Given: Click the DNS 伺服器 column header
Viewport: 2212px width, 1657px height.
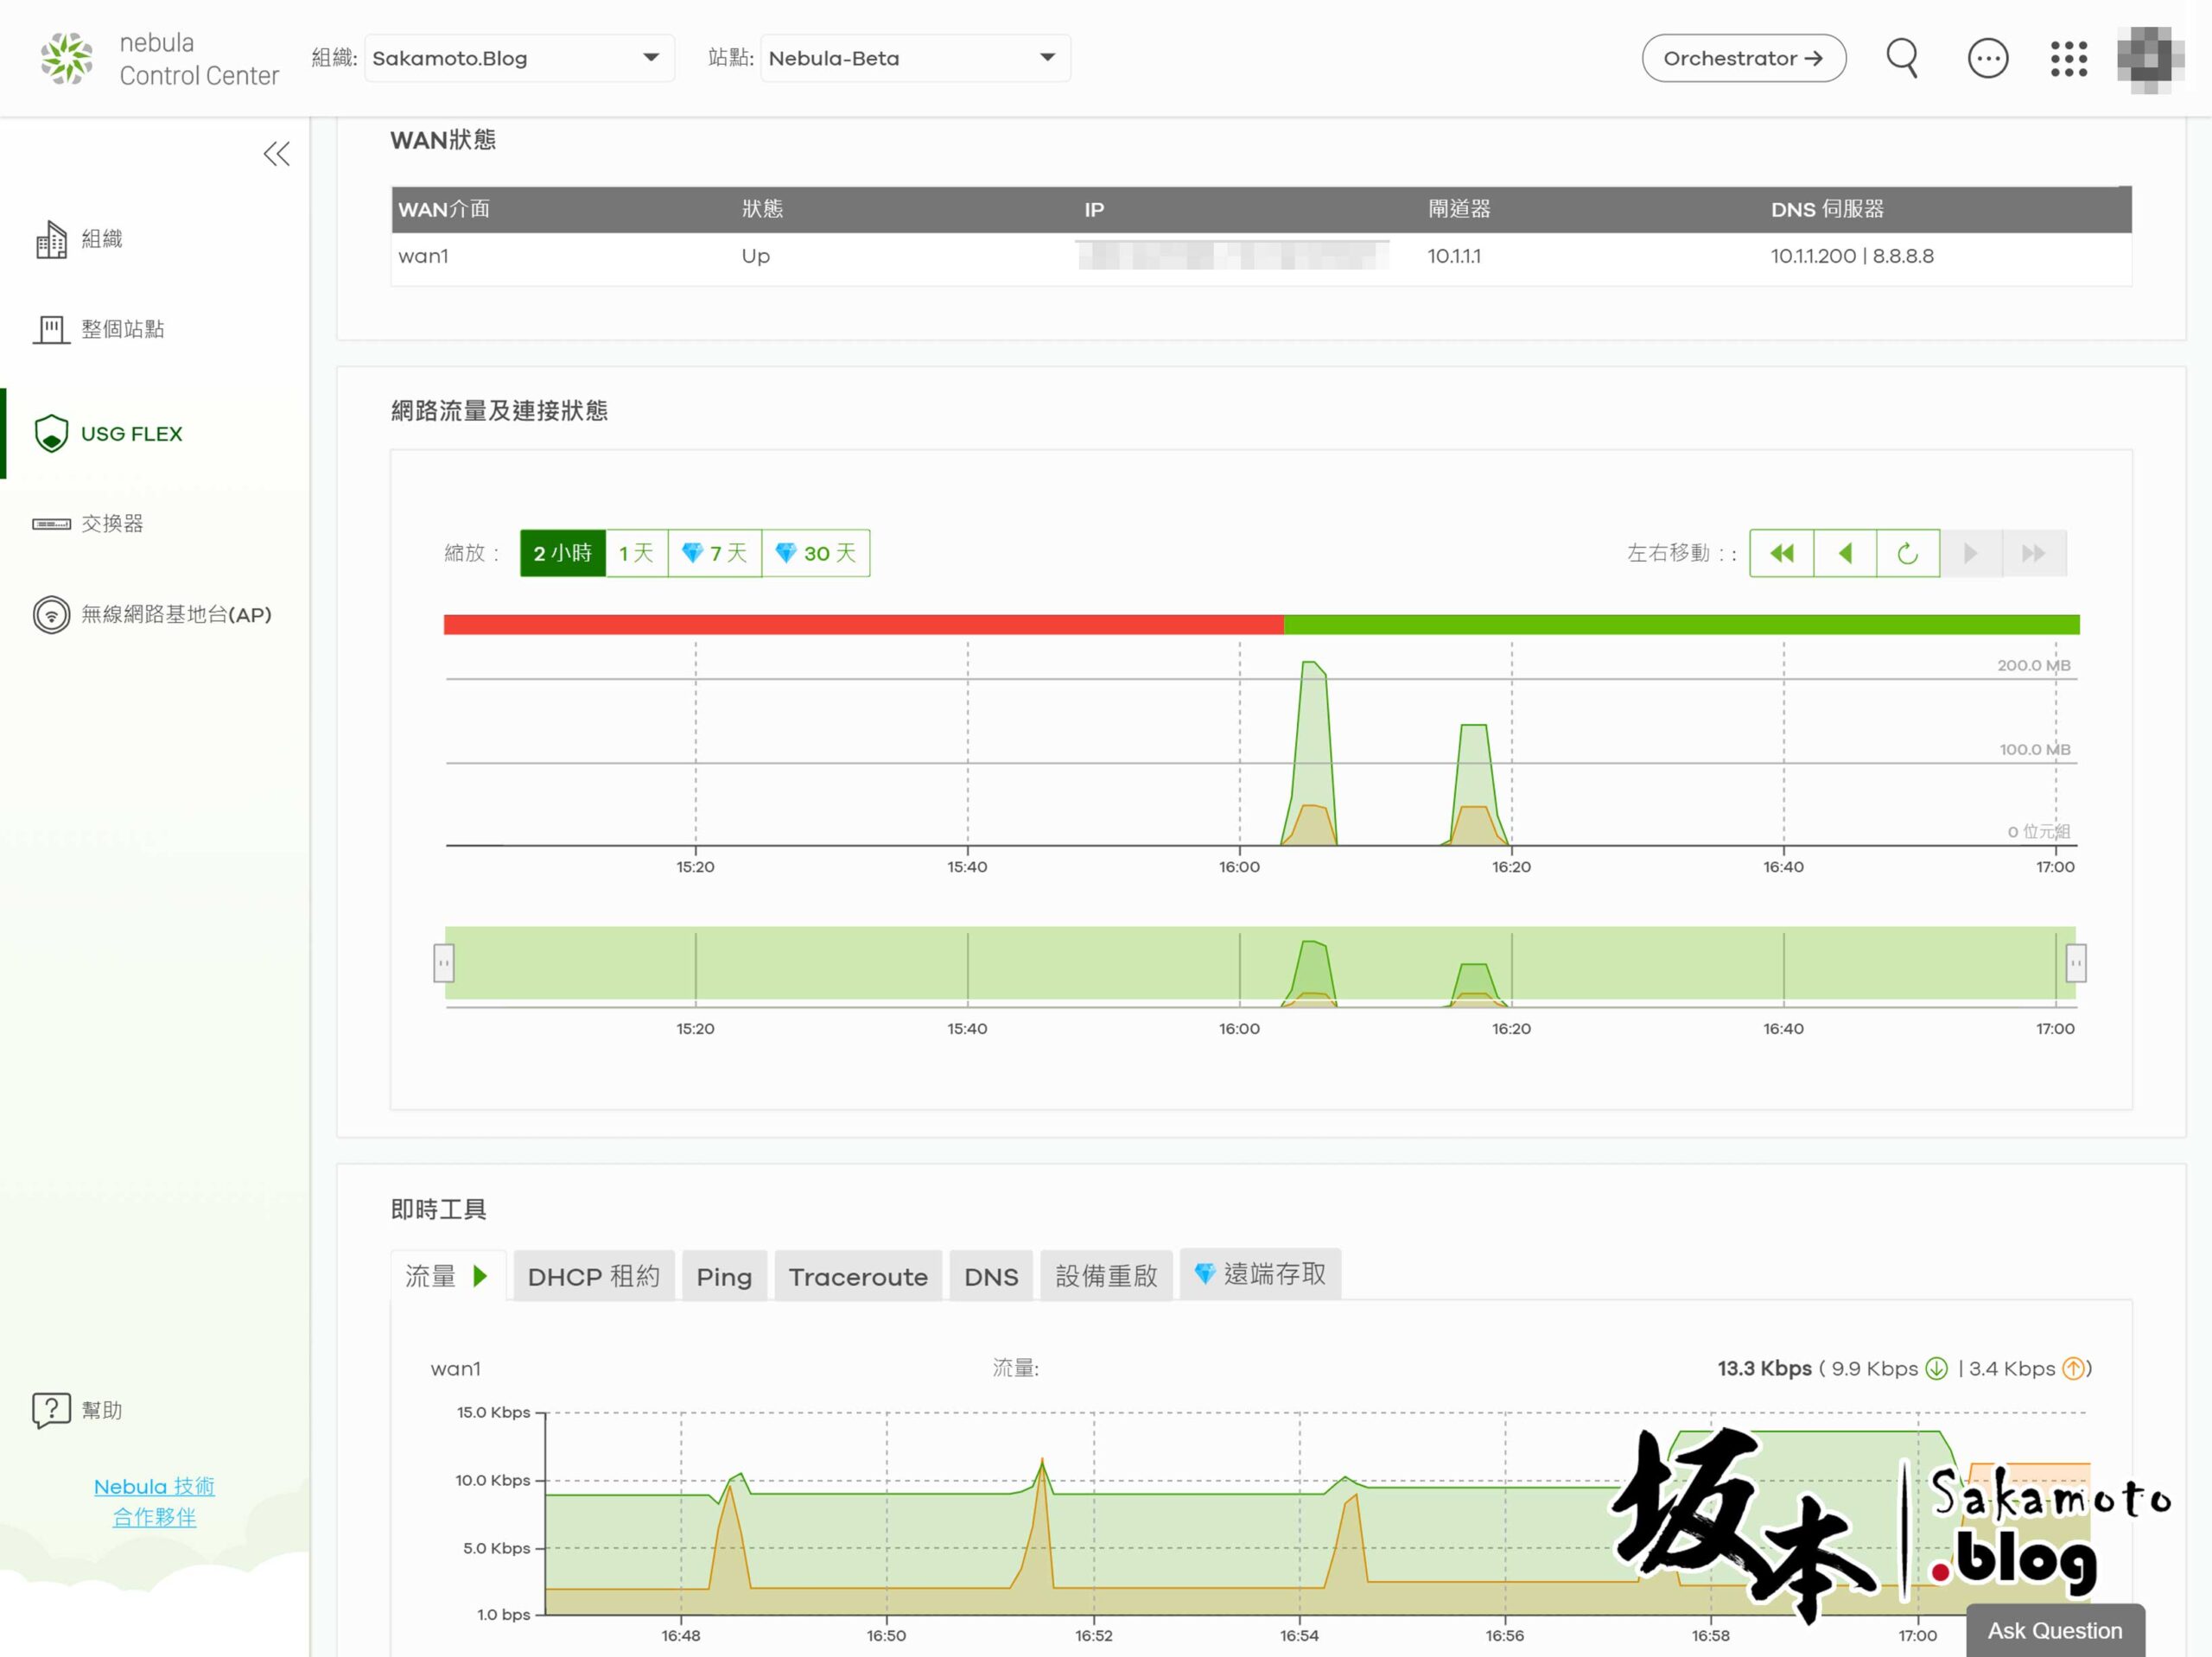Looking at the screenshot, I should tap(1827, 209).
